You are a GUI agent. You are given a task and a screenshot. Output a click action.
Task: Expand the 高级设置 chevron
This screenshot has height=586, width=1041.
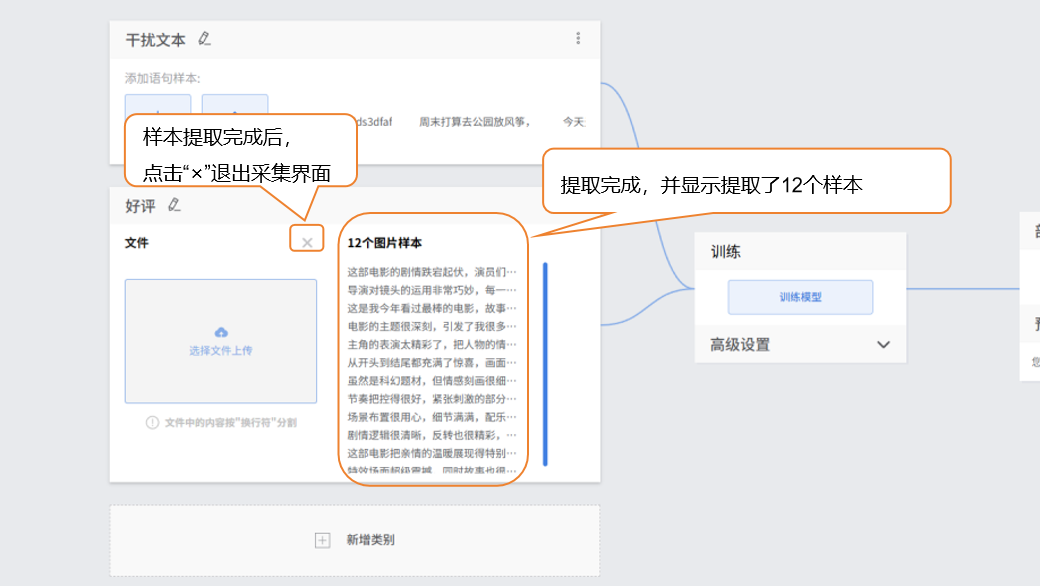coord(883,344)
